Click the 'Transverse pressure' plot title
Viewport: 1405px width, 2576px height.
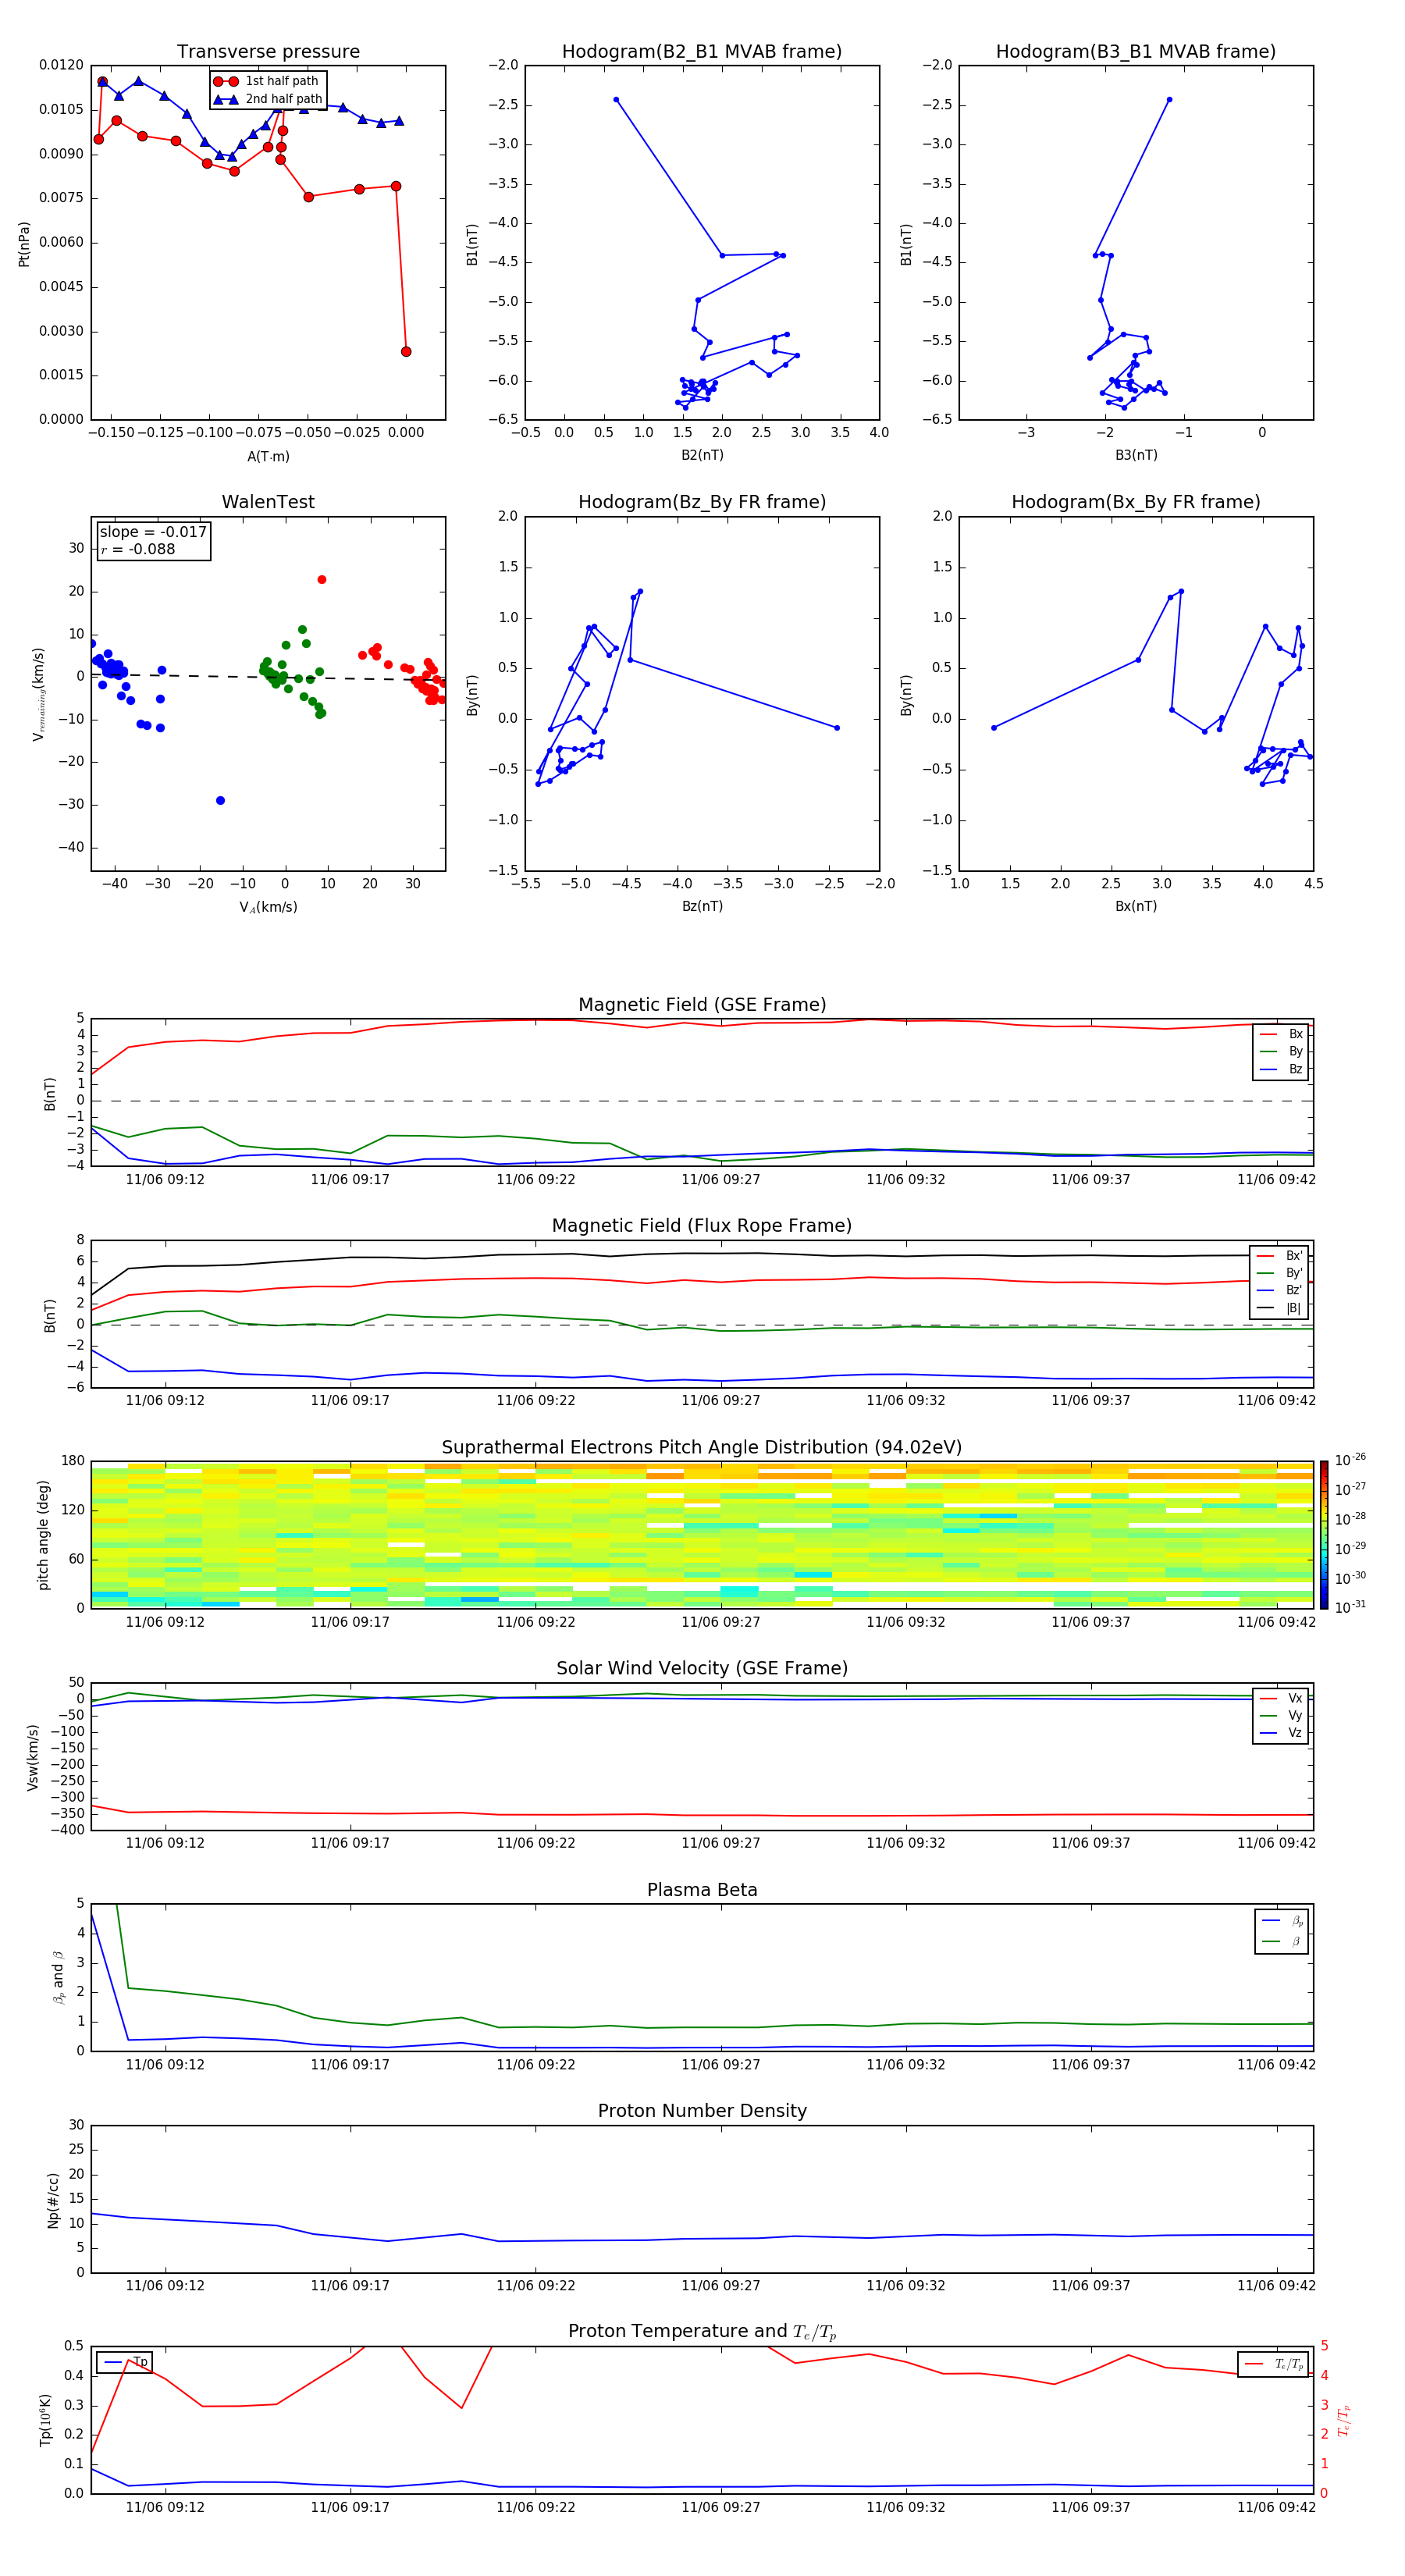click(268, 52)
